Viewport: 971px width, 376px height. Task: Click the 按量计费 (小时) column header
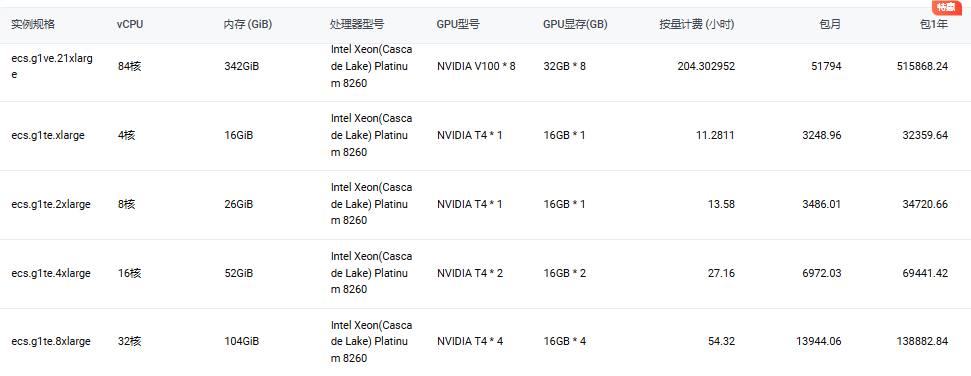point(697,25)
